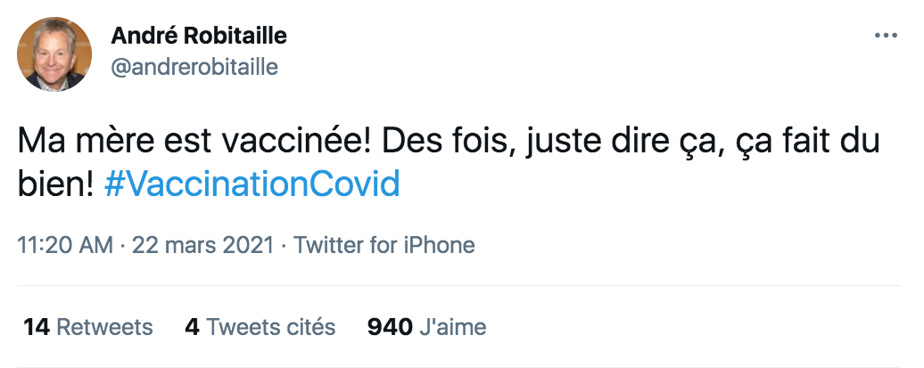
Task: Click the Tweets cités label text
Action: pyautogui.click(x=271, y=327)
